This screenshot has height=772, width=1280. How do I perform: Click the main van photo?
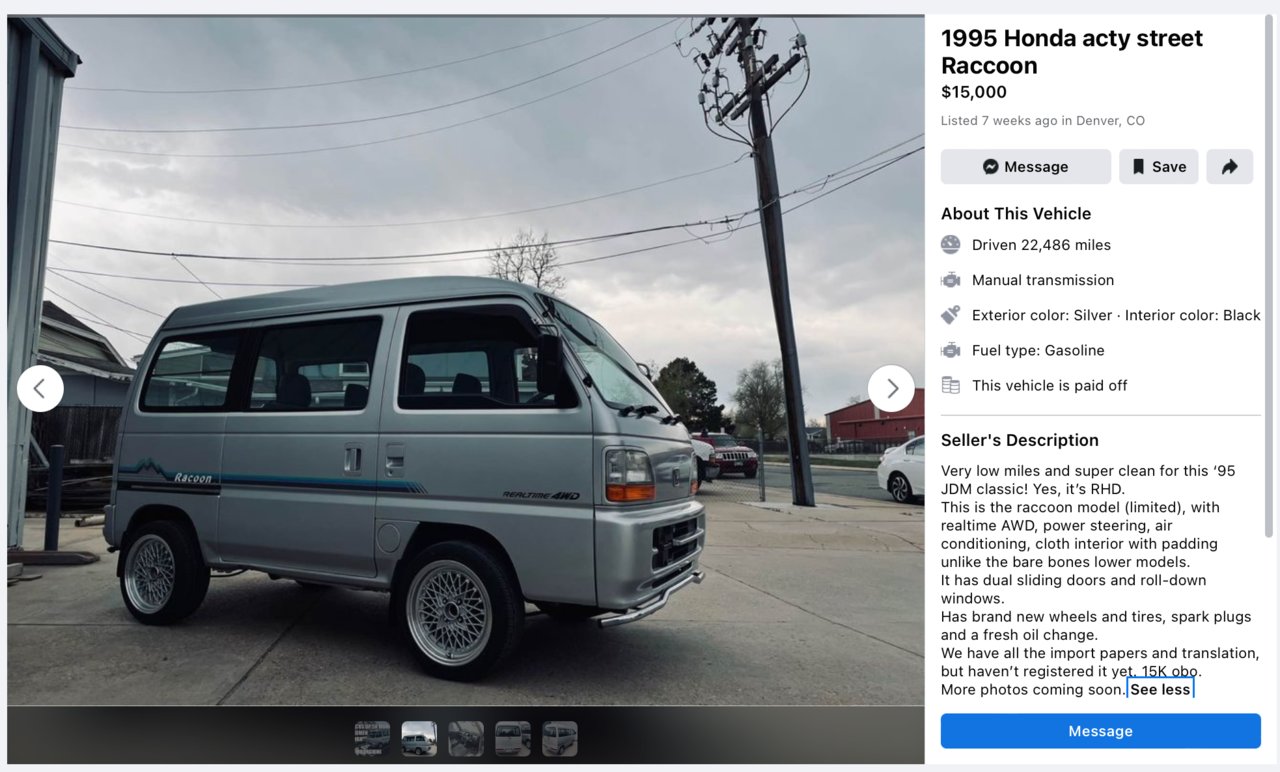(466, 360)
